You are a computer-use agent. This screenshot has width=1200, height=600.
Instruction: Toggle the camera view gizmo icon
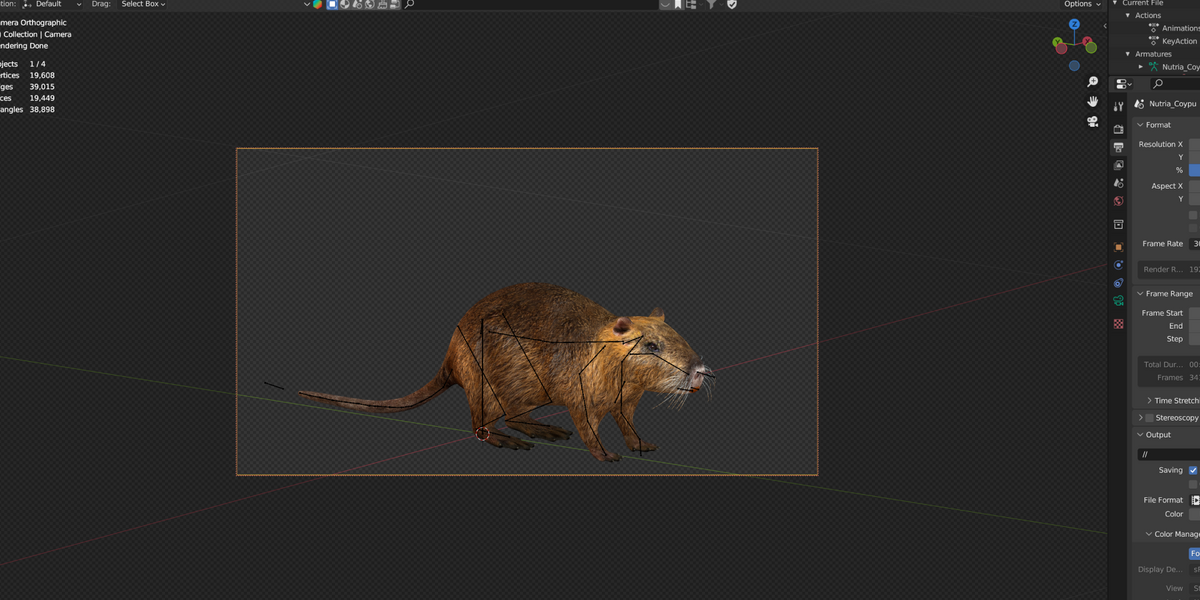(1092, 121)
